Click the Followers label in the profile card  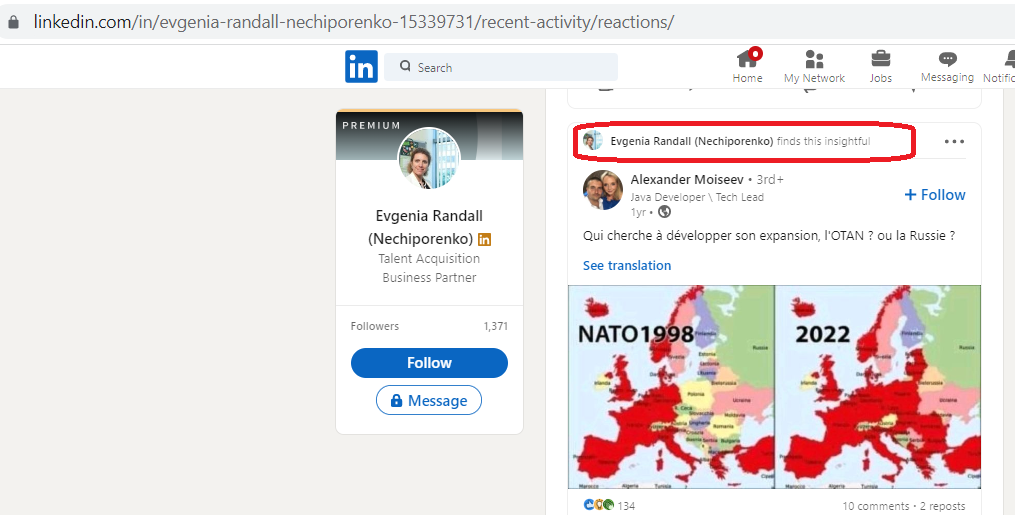coord(375,326)
